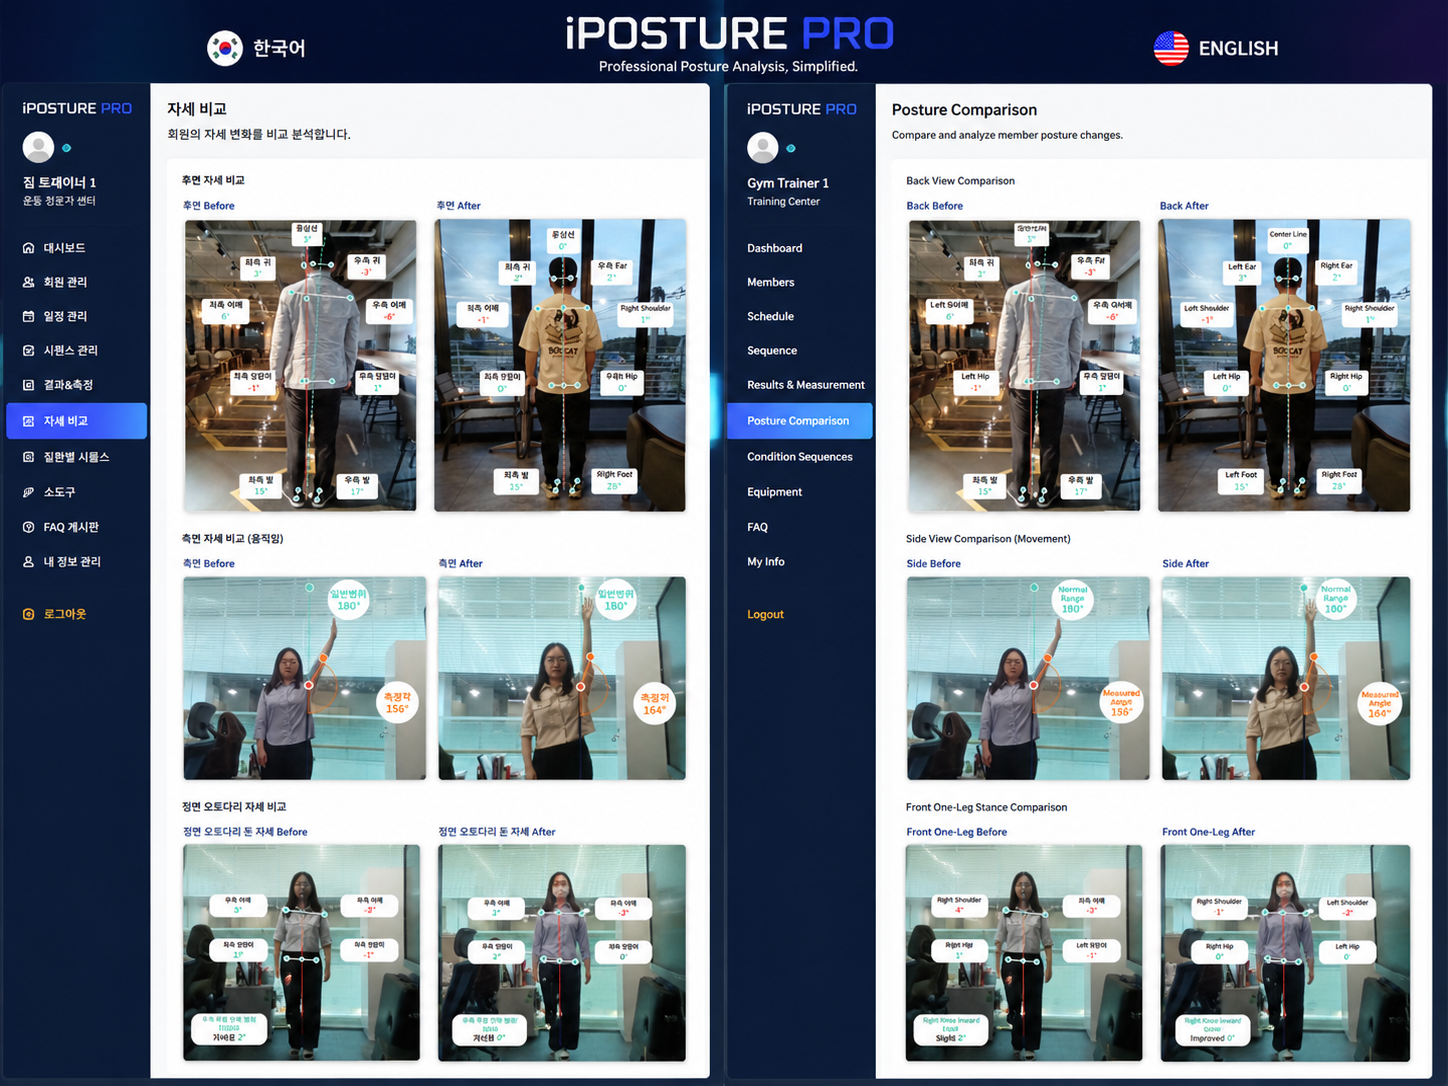
Task: Open the 후면 After posture photo
Action: click(x=560, y=365)
